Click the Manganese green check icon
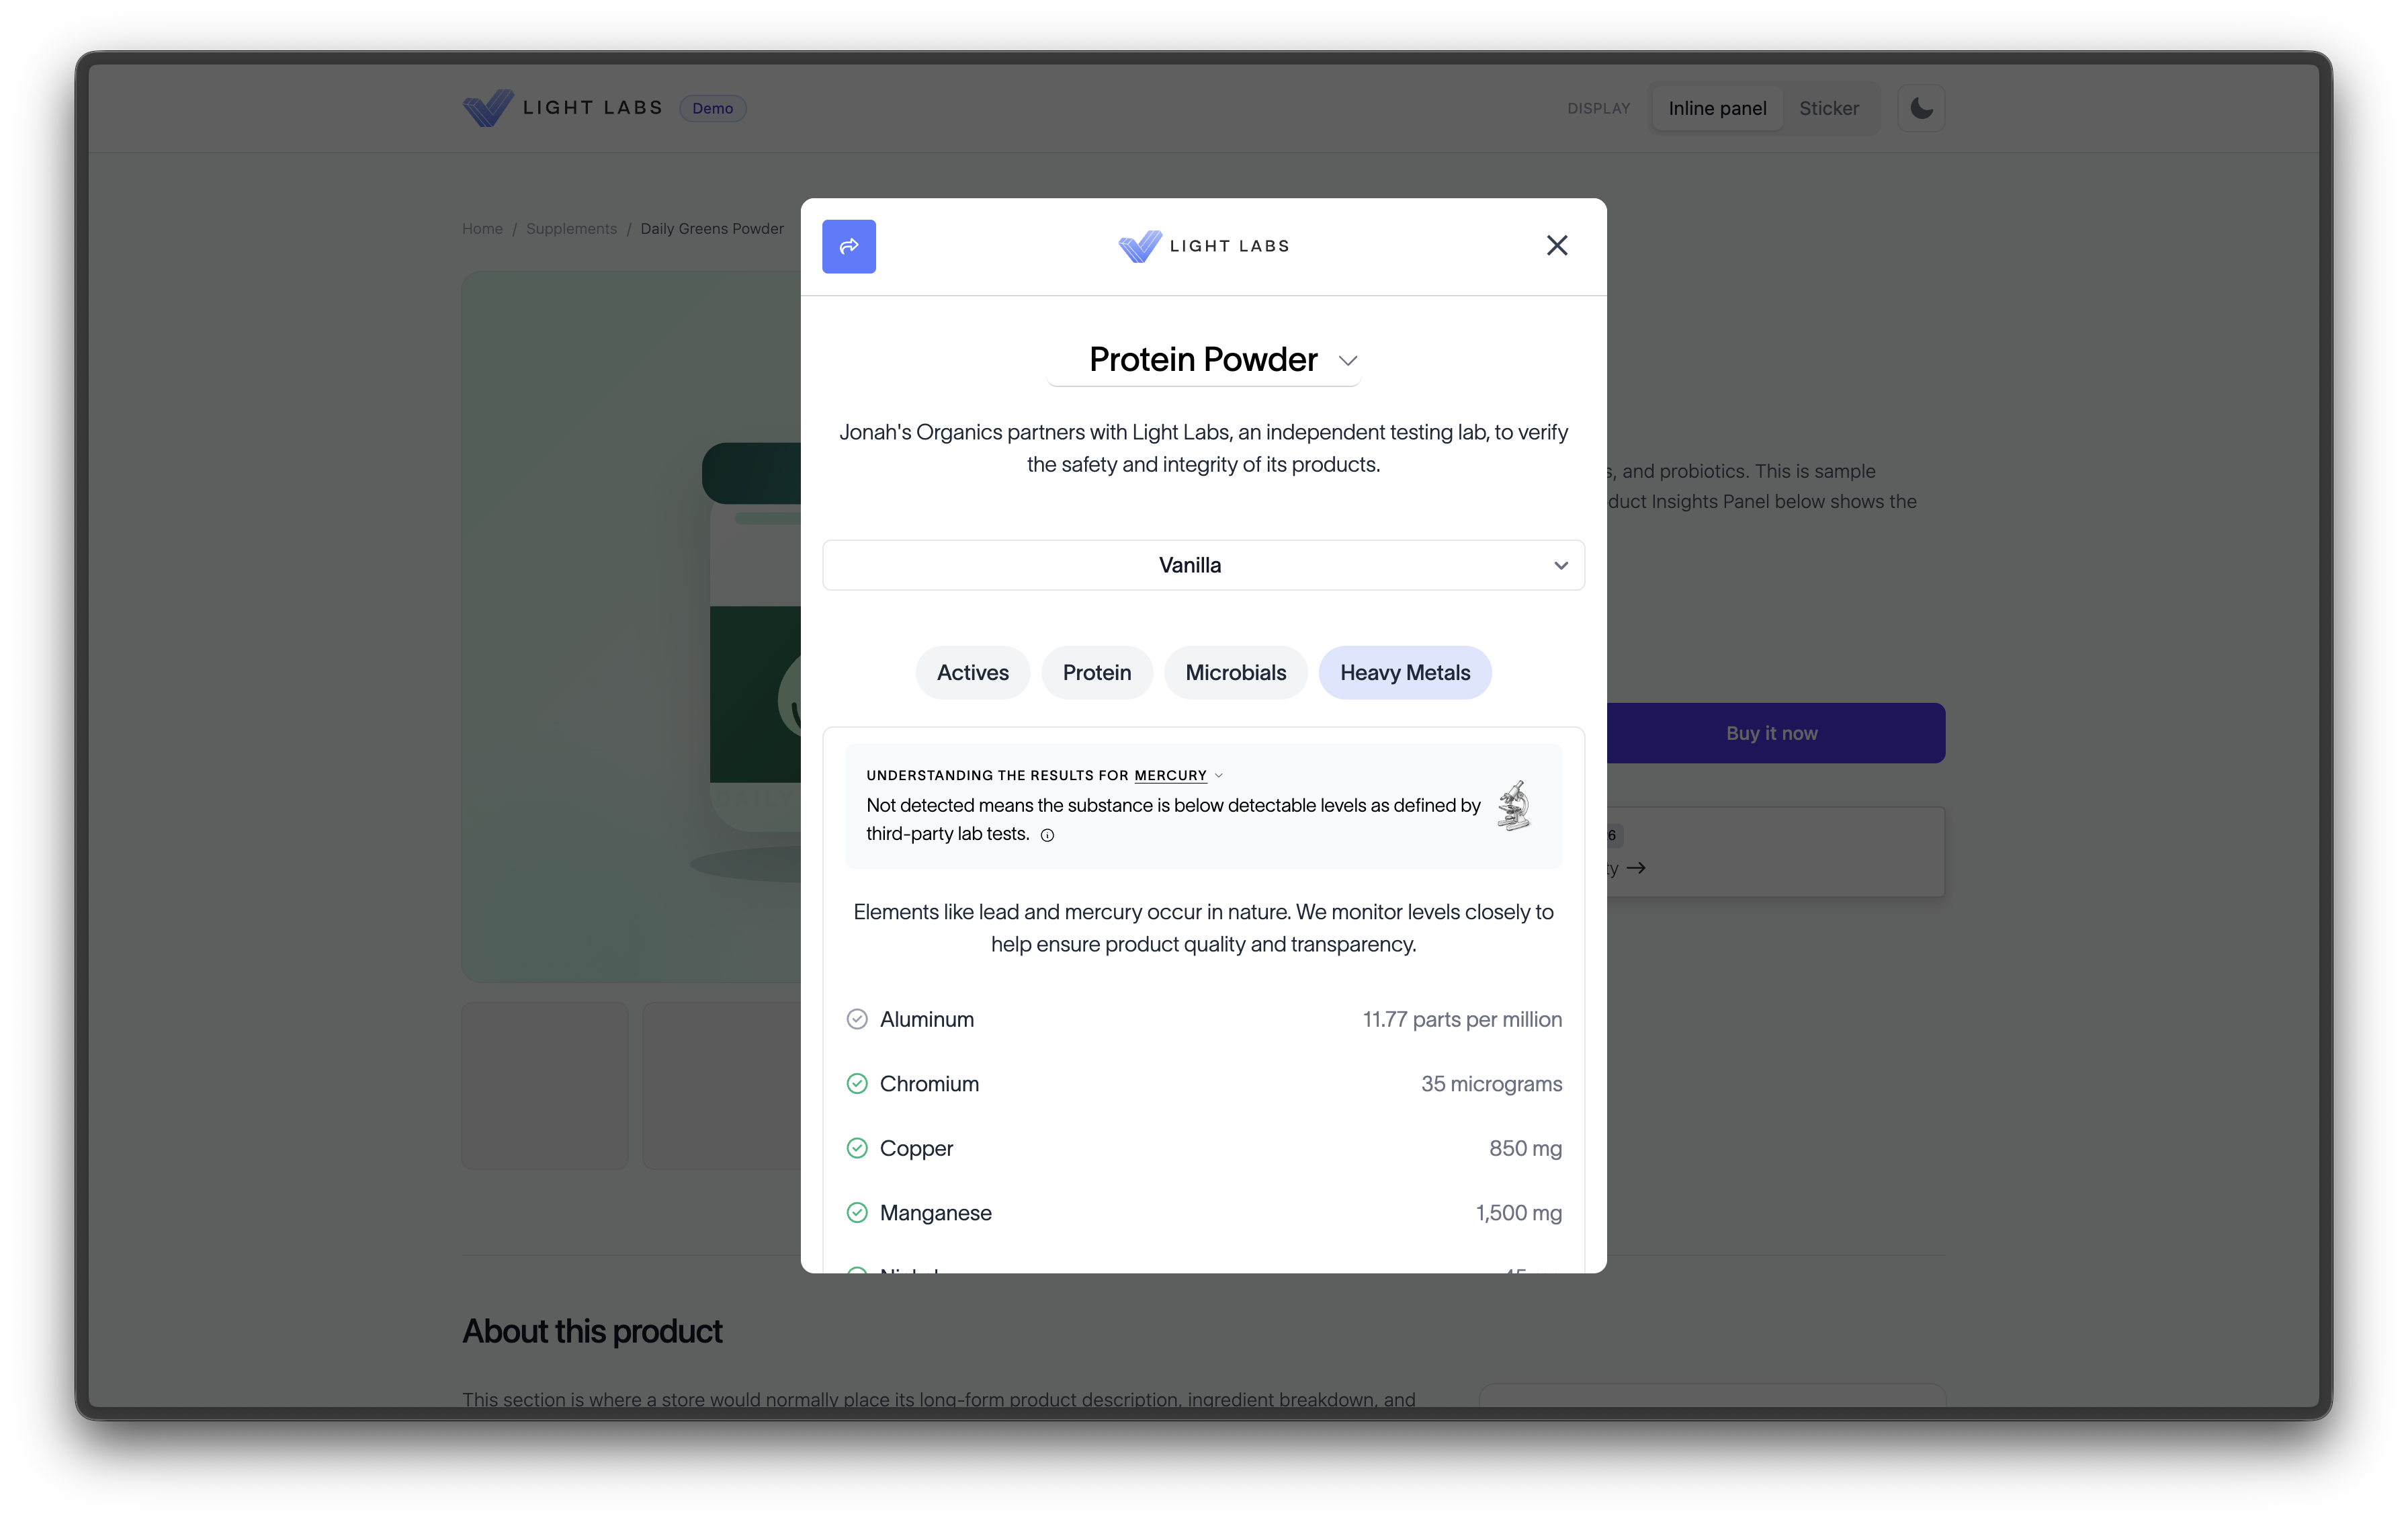The width and height of the screenshot is (2408, 1520). (857, 1213)
